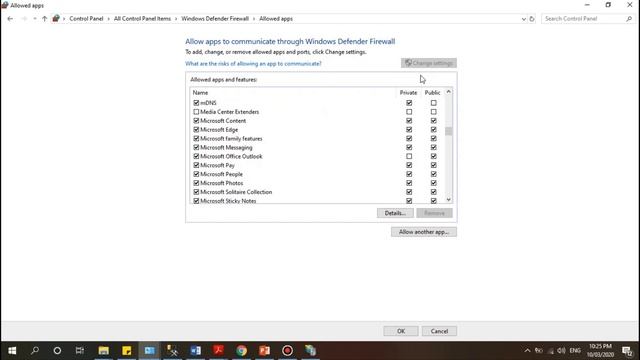This screenshot has width=640, height=360.
Task: Enable Media Center Extenders app checkbox
Action: coord(196,112)
